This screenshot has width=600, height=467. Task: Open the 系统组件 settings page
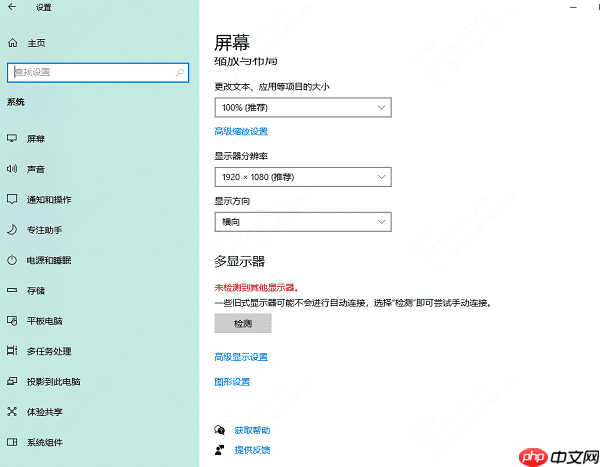pyautogui.click(x=44, y=443)
